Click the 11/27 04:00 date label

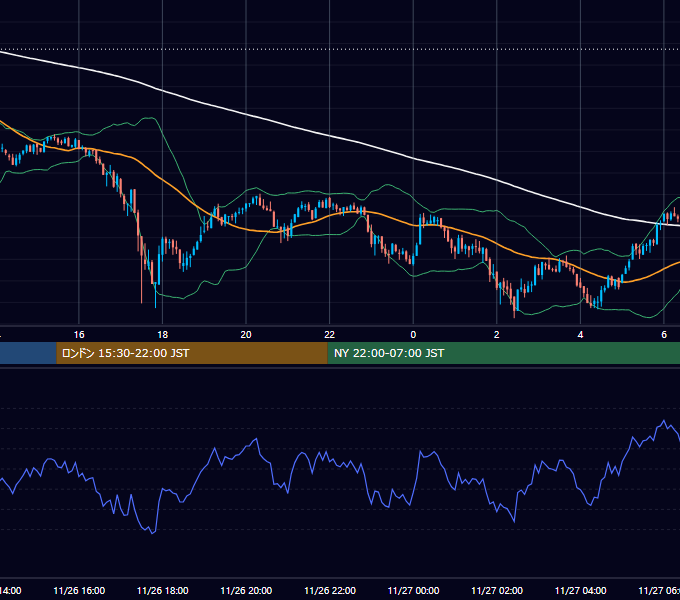pyautogui.click(x=580, y=590)
